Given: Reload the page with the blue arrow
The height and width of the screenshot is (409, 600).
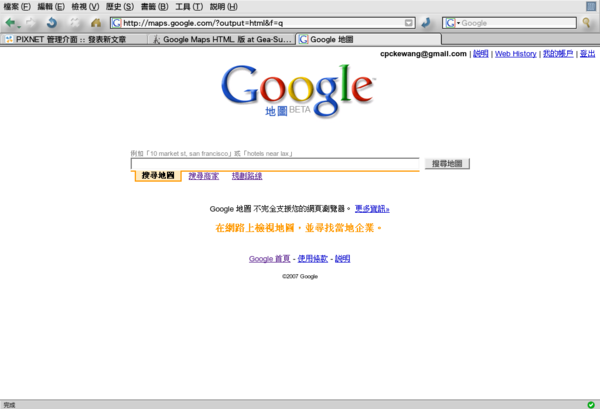Looking at the screenshot, I should point(52,23).
